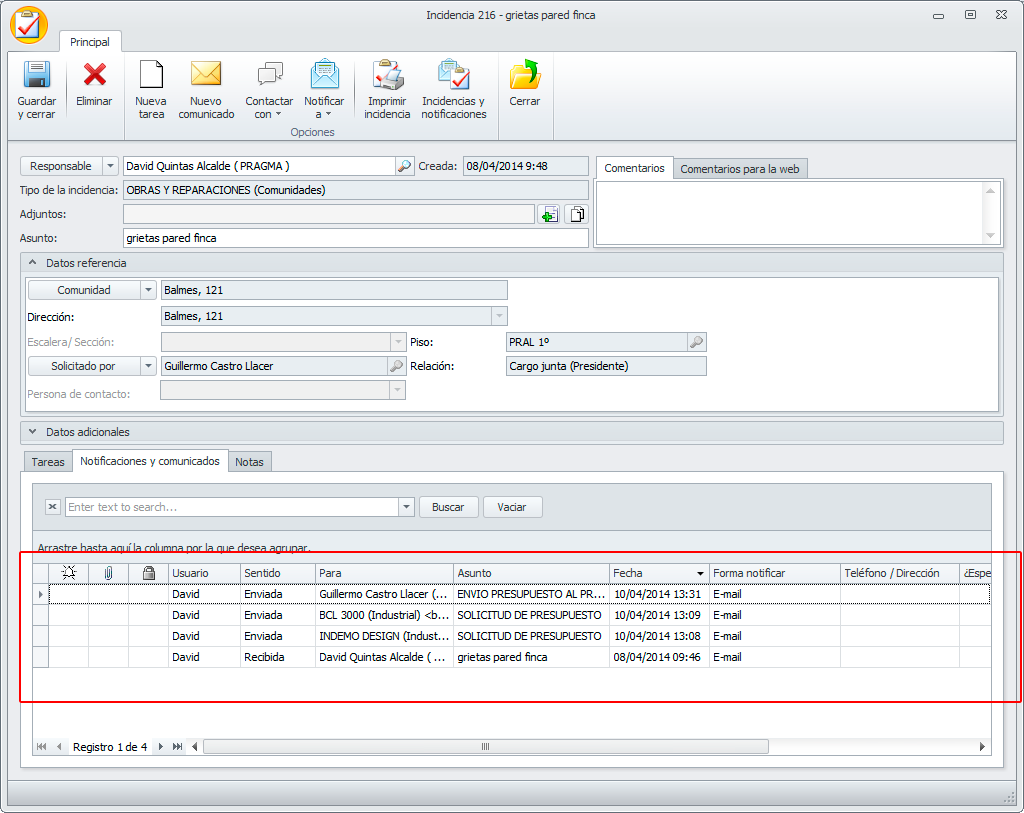
Task: Click the Imprimir incidencia printer icon
Action: [x=387, y=77]
